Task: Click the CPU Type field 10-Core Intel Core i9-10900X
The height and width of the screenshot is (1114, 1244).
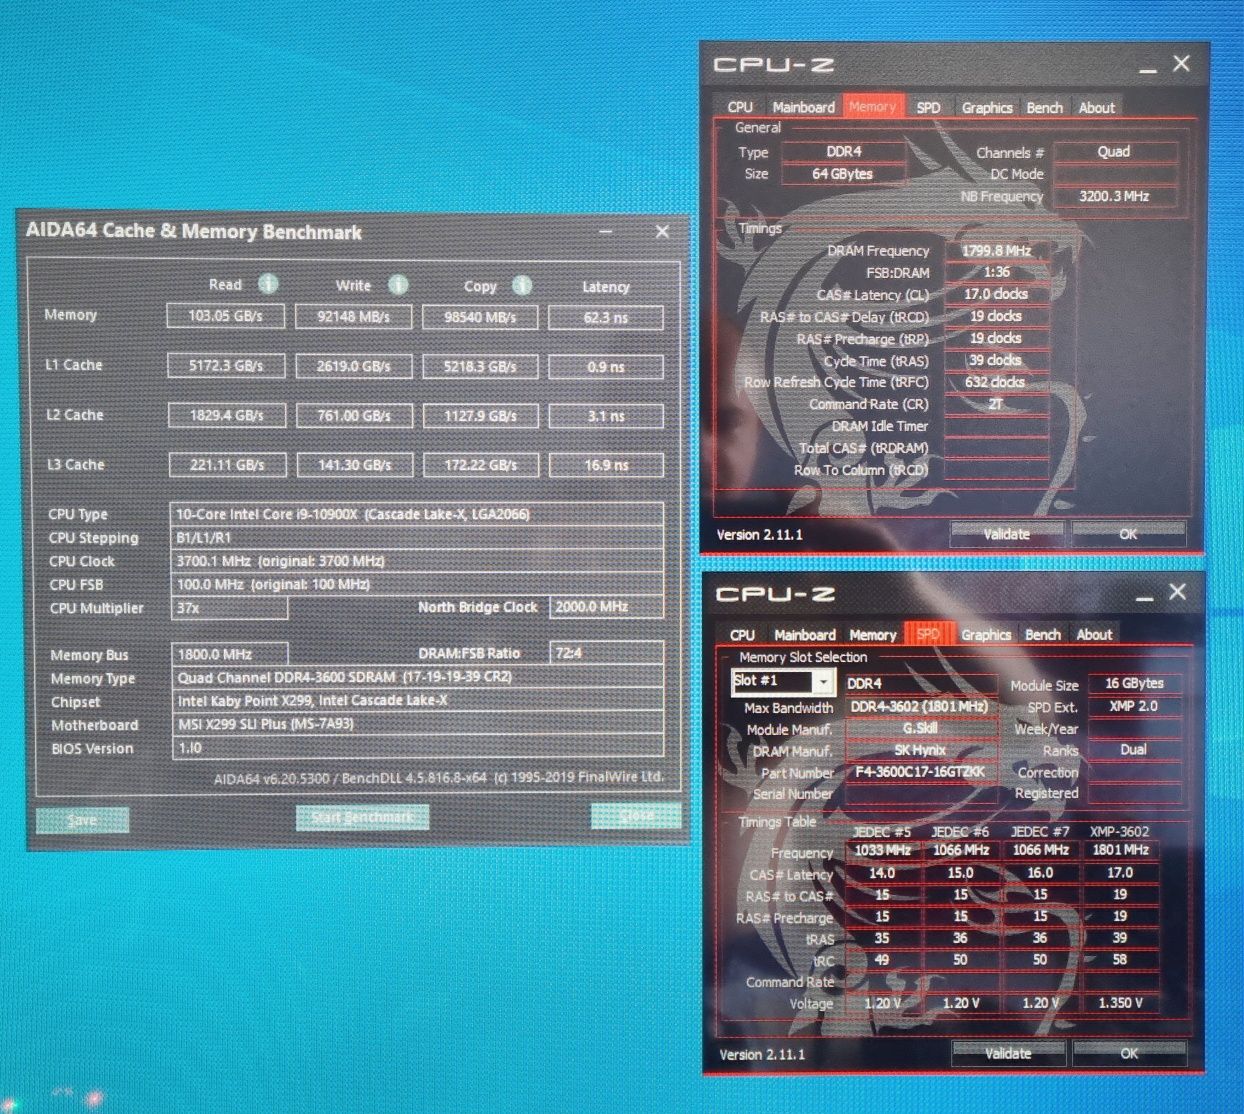Action: point(417,514)
